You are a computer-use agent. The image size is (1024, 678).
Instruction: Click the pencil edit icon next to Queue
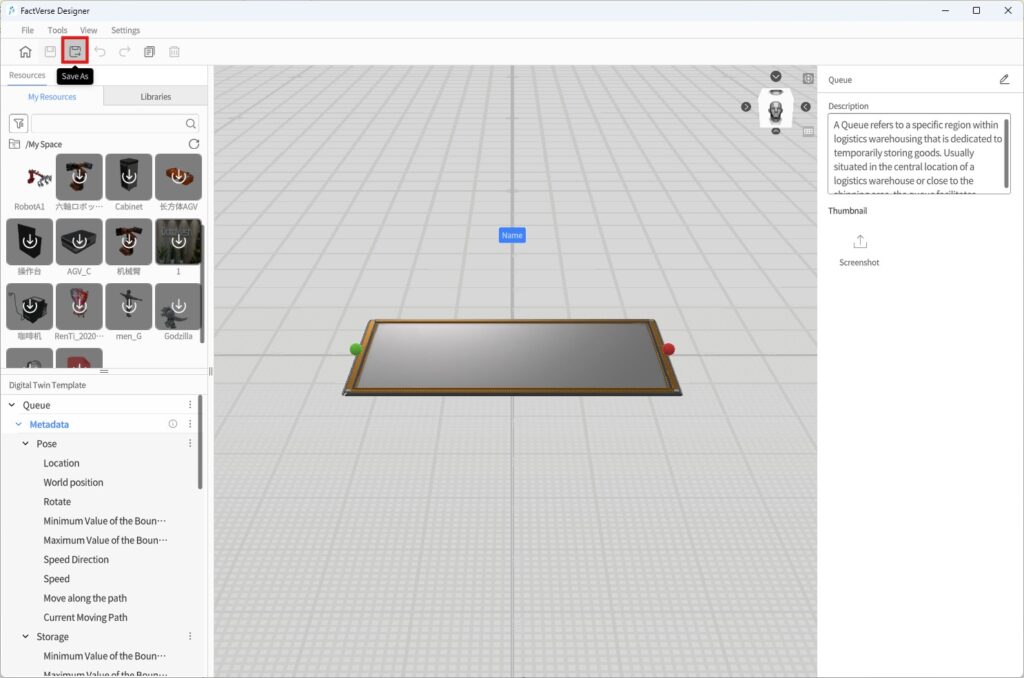pyautogui.click(x=1004, y=80)
